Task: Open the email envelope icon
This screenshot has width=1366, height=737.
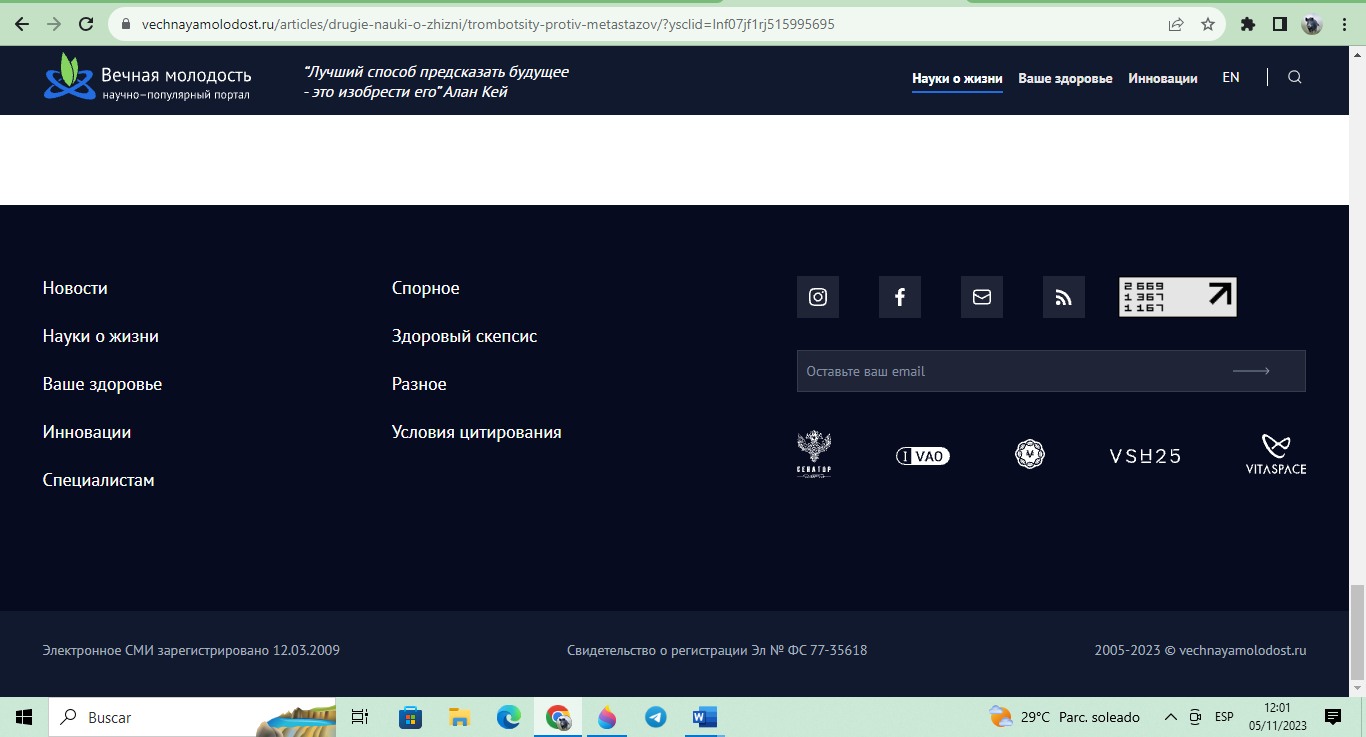Action: pyautogui.click(x=981, y=297)
